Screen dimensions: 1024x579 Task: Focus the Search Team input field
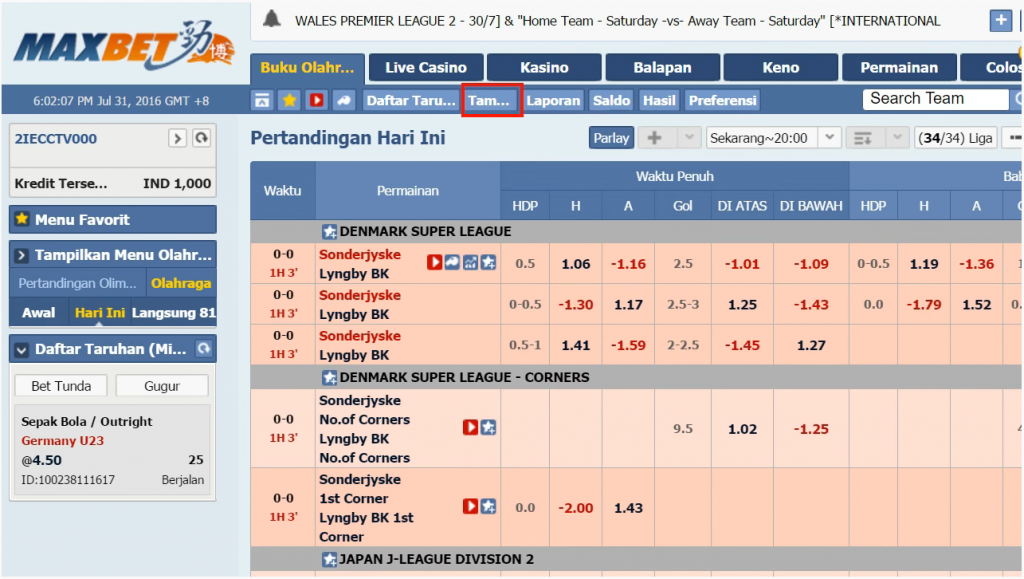click(x=935, y=99)
